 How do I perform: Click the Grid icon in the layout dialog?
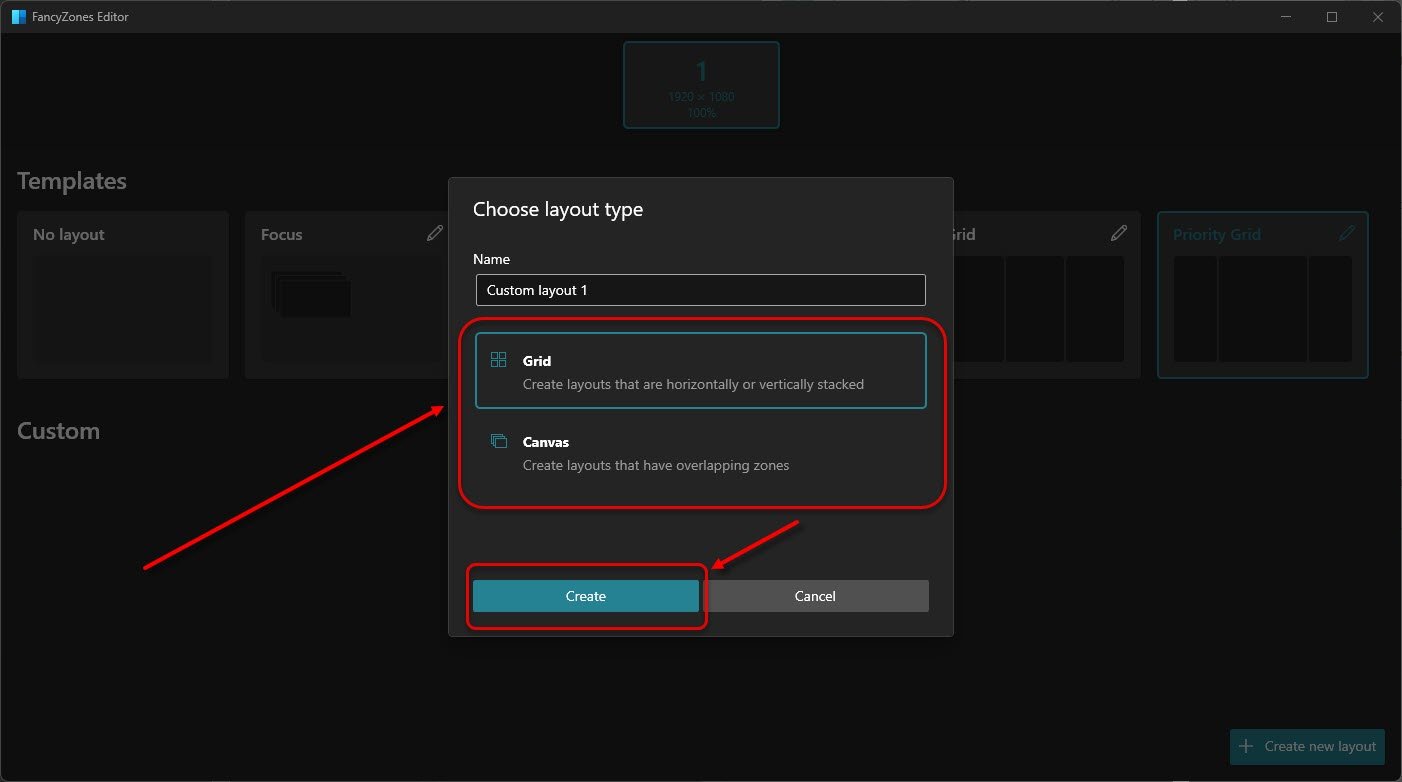498,360
